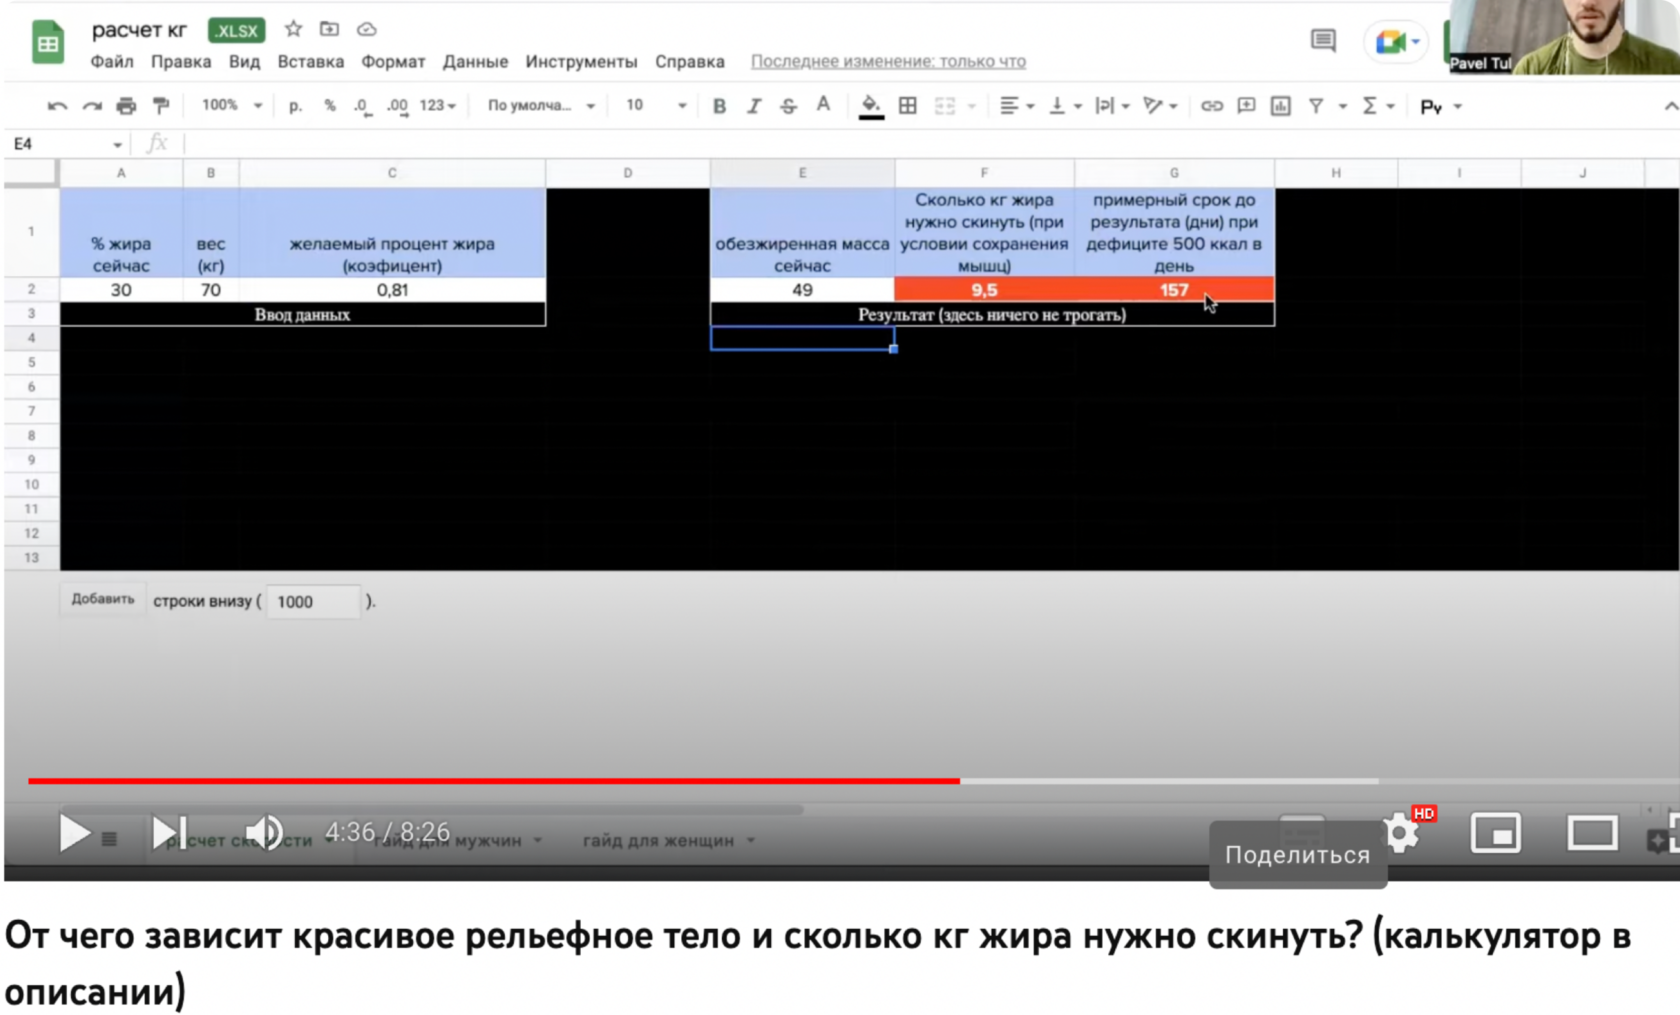Skip to the next video

point(169,832)
